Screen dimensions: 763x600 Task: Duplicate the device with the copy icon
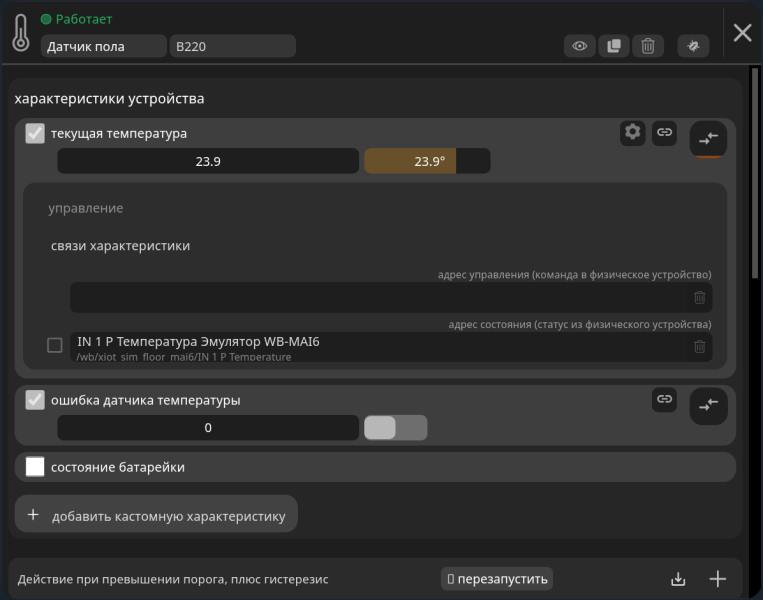(614, 46)
